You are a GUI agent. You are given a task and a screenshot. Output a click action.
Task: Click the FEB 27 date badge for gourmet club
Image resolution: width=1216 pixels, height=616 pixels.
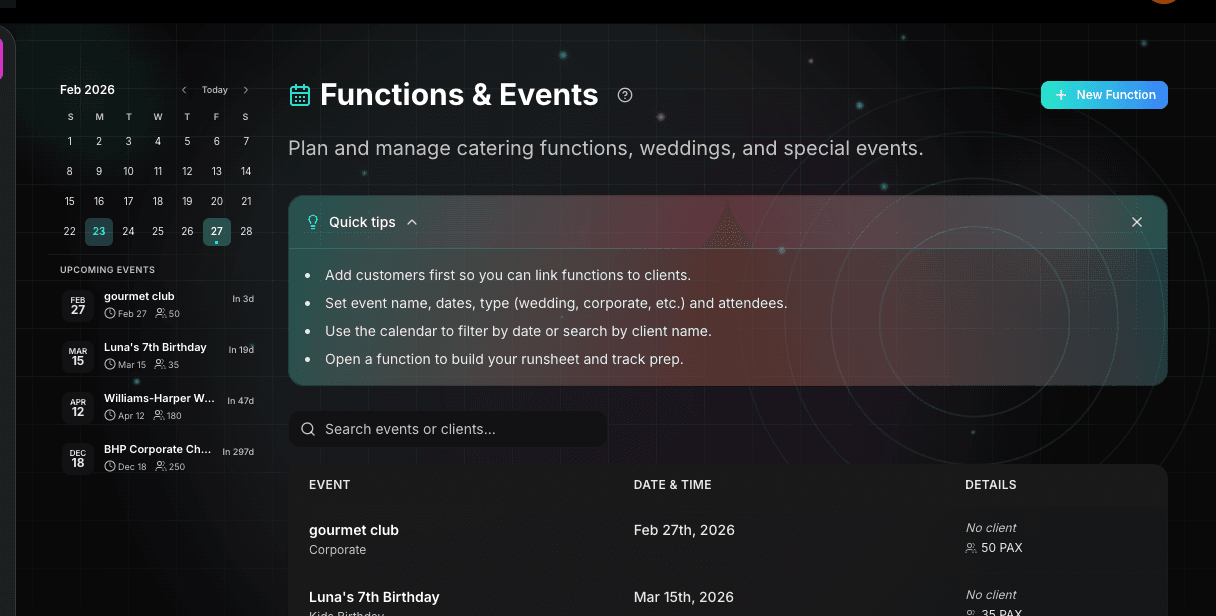coord(78,304)
